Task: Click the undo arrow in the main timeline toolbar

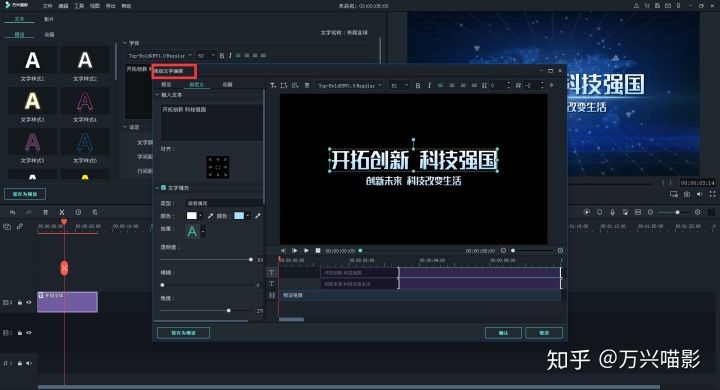Action: click(12, 212)
